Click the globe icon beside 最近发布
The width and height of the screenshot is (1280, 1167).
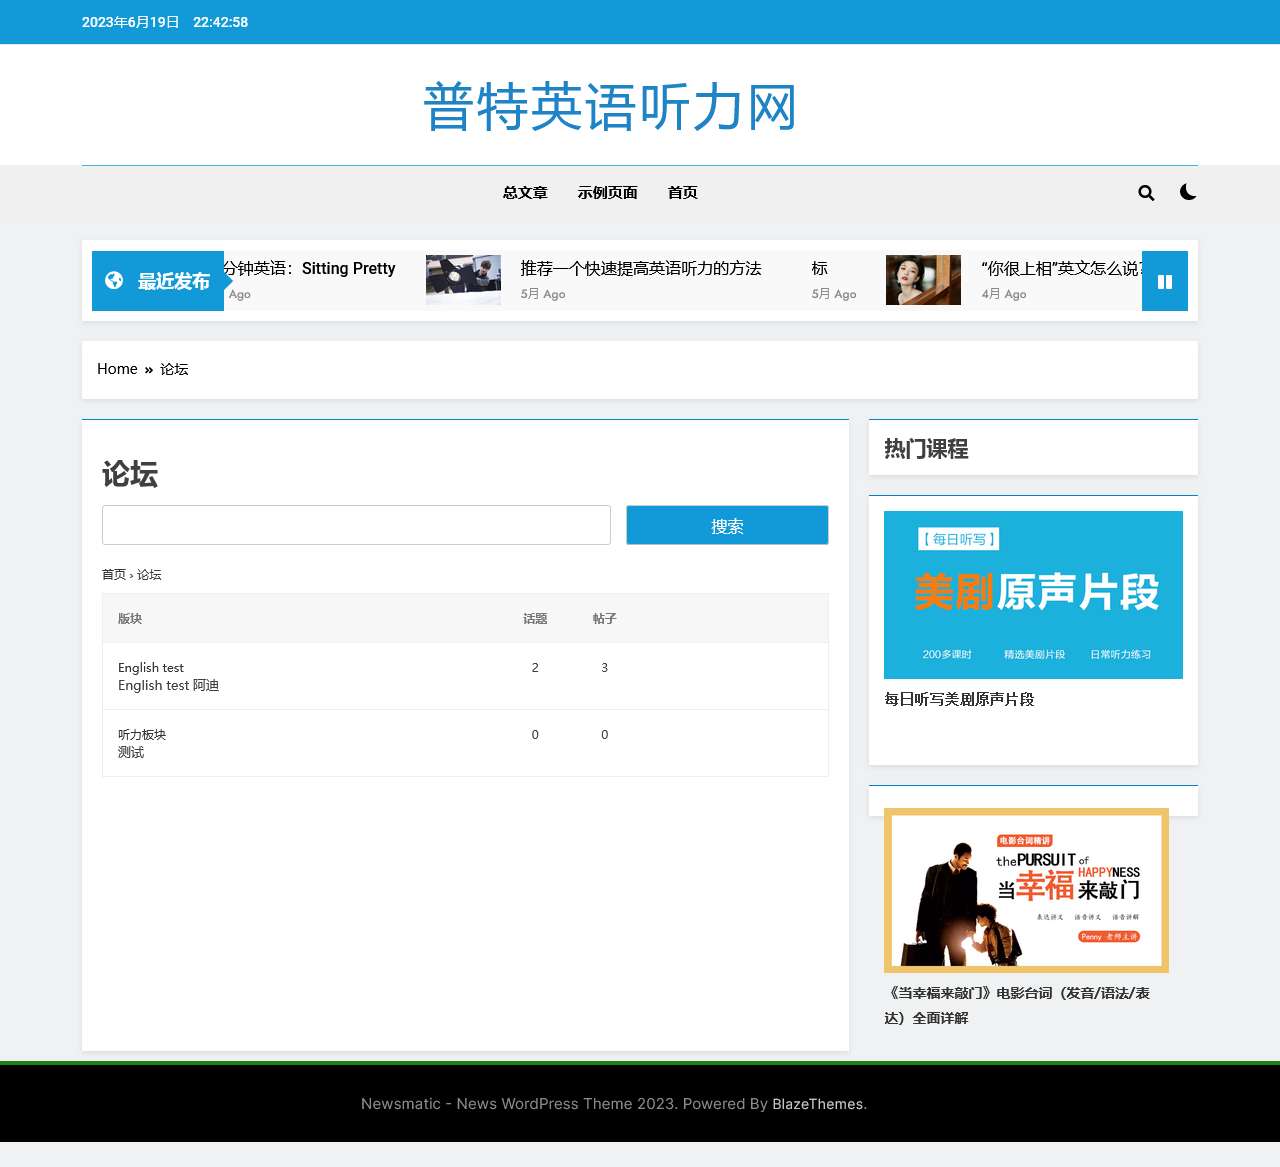coord(113,281)
